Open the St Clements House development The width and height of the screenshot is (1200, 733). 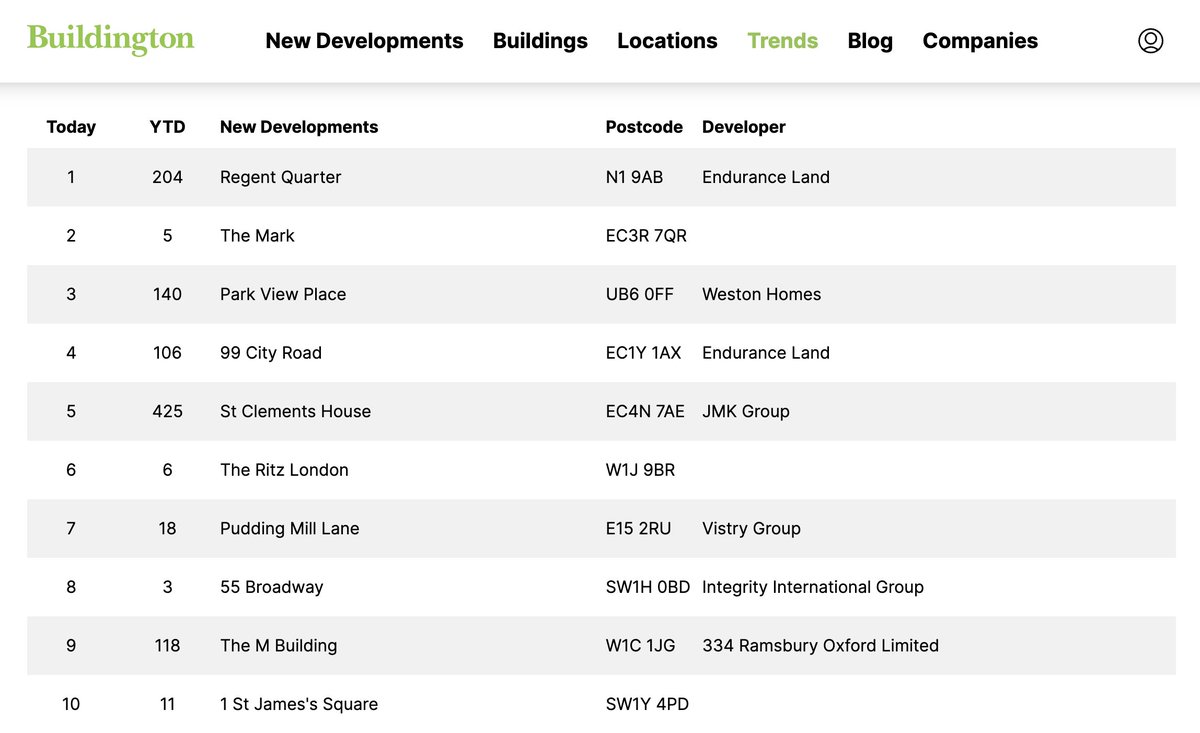(x=295, y=411)
